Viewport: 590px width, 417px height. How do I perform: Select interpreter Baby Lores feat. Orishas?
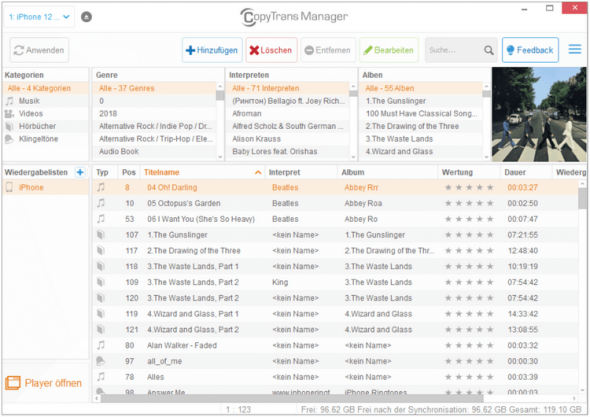click(x=288, y=151)
